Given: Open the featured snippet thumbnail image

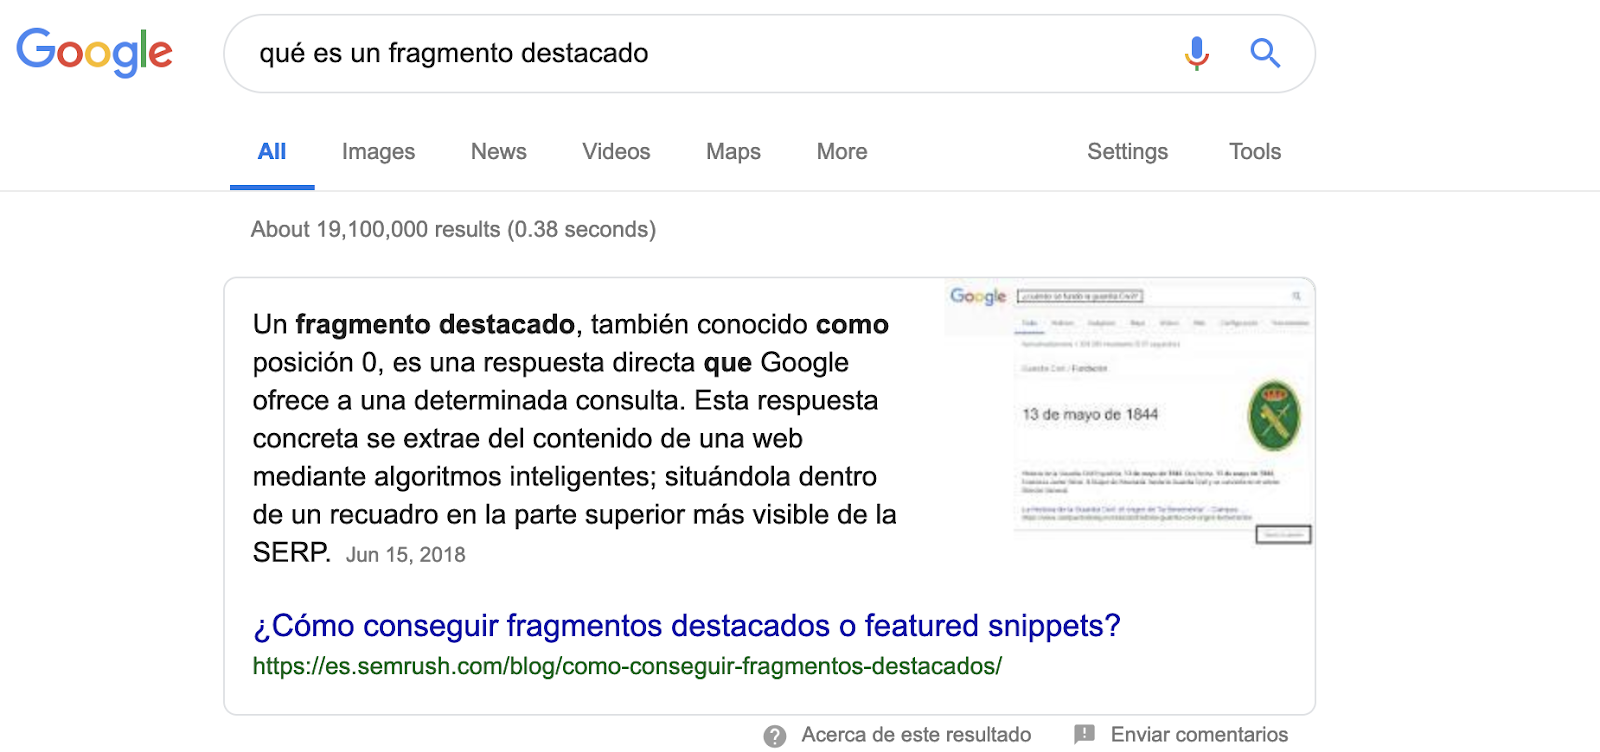Looking at the screenshot, I should [1129, 413].
